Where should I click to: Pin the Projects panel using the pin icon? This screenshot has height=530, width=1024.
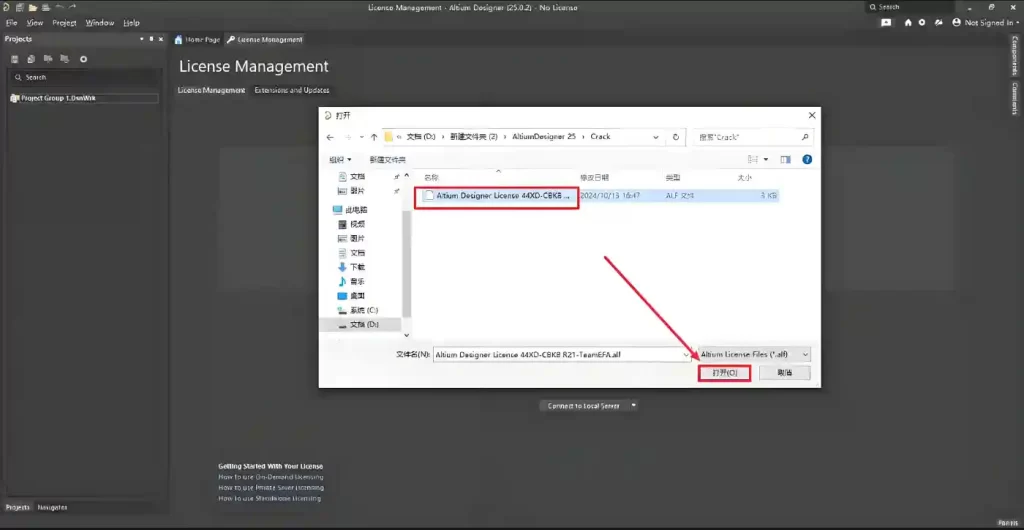click(x=151, y=39)
